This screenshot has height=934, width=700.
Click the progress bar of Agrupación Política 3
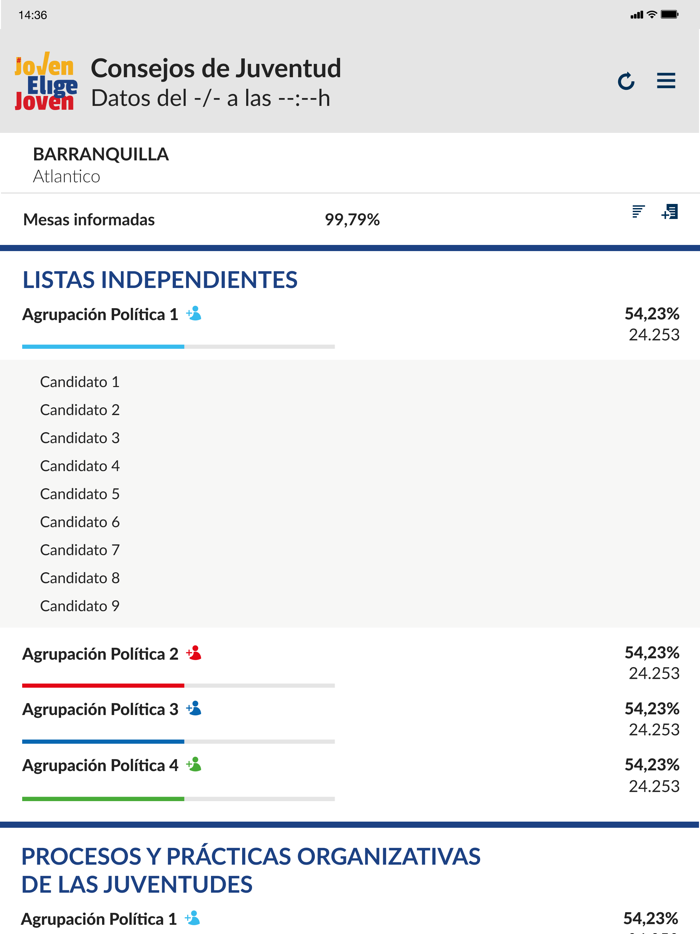click(178, 741)
